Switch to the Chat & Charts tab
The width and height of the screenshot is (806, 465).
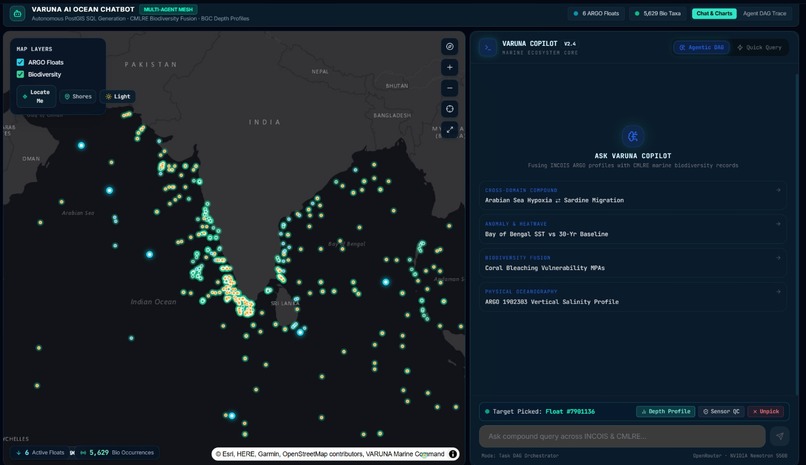point(714,13)
